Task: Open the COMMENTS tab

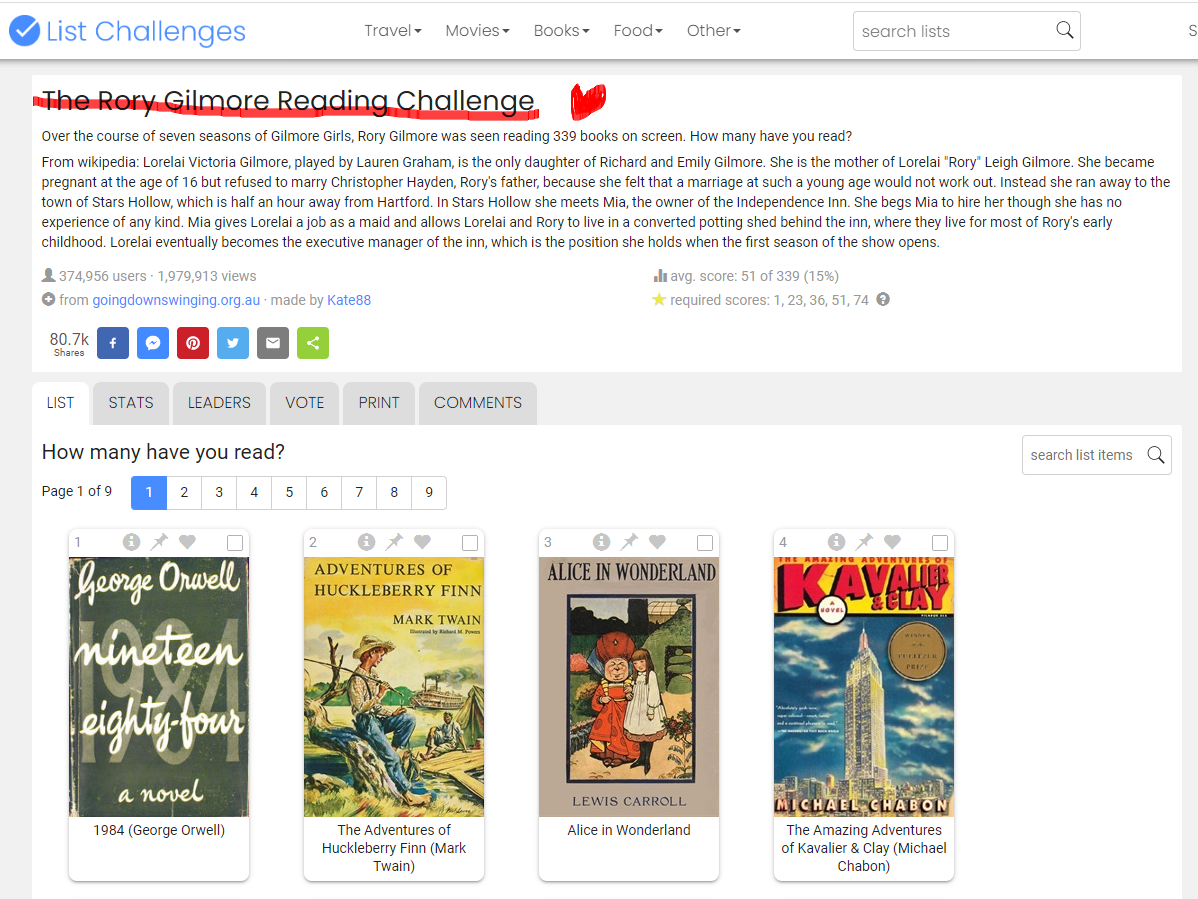Action: [x=478, y=403]
